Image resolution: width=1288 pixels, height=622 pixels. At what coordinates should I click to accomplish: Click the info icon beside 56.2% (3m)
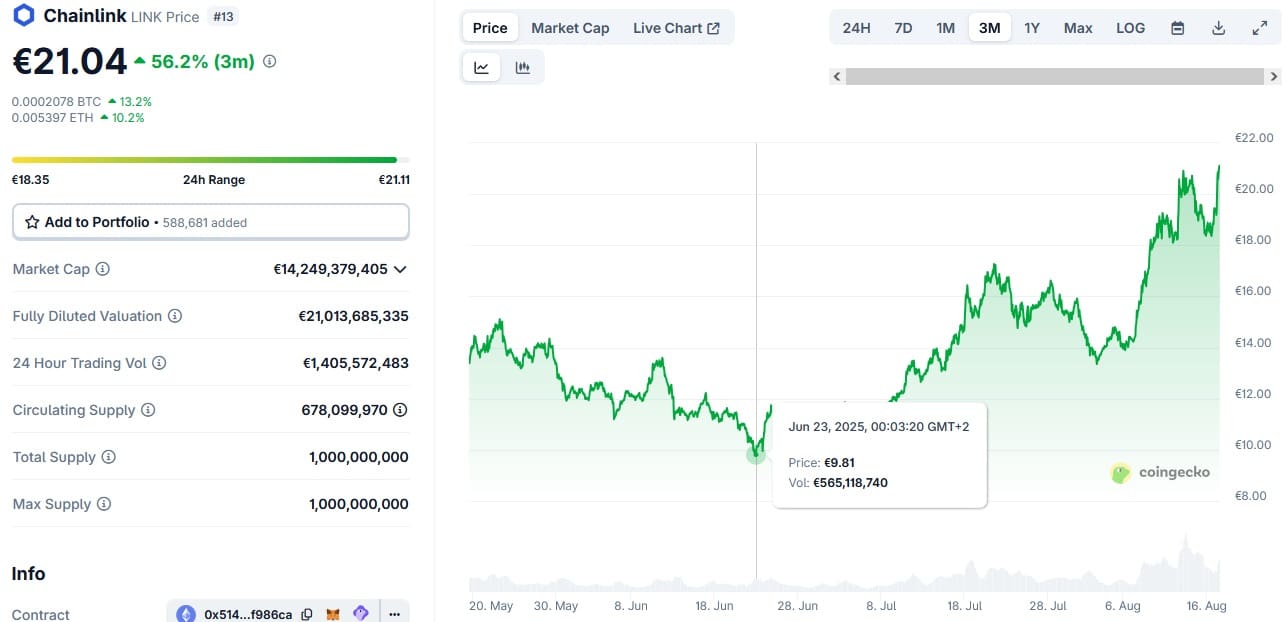(x=269, y=61)
